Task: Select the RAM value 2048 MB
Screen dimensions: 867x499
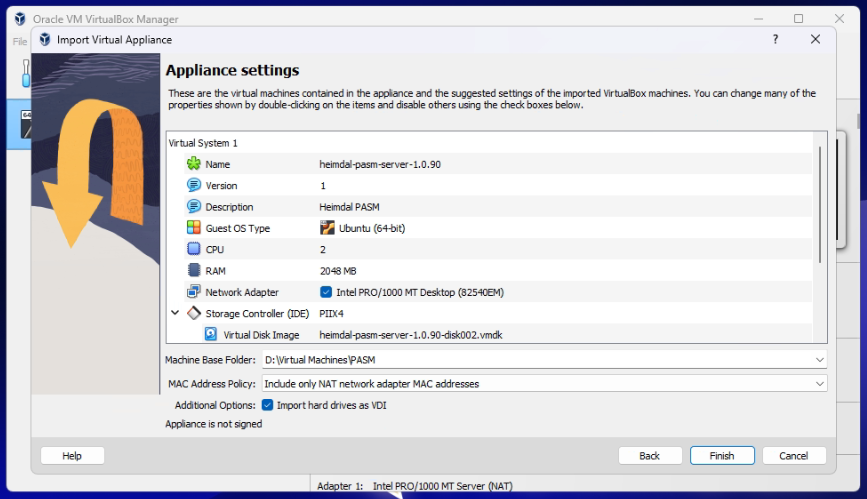Action: (x=338, y=271)
